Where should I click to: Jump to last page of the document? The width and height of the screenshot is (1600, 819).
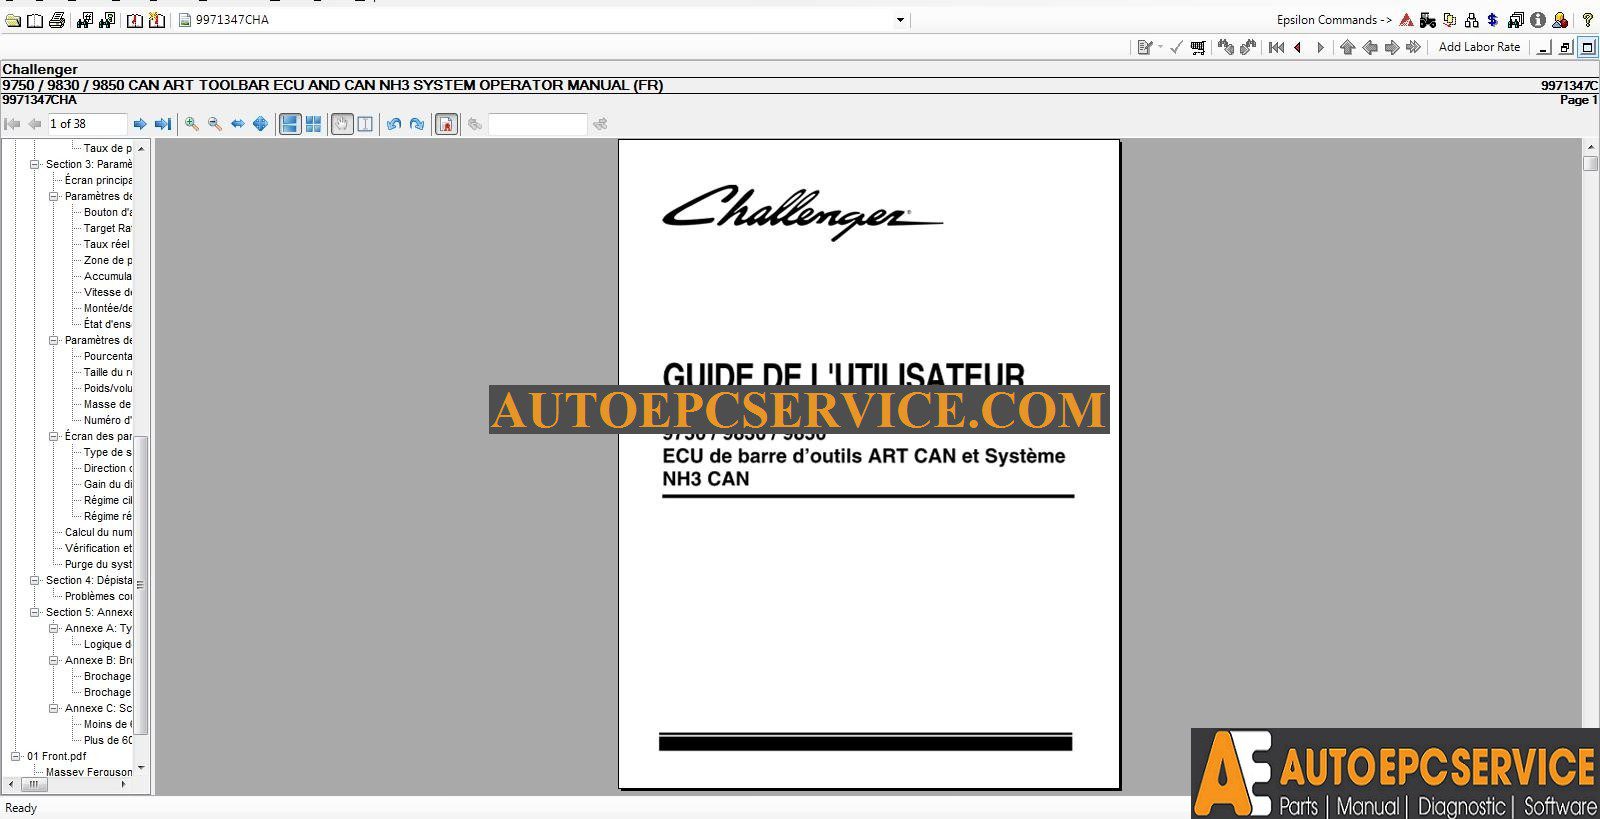point(163,124)
